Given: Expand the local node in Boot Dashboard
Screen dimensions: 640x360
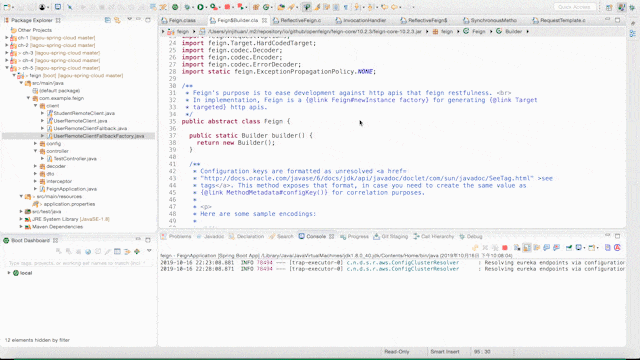Looking at the screenshot, I should pos(9,273).
